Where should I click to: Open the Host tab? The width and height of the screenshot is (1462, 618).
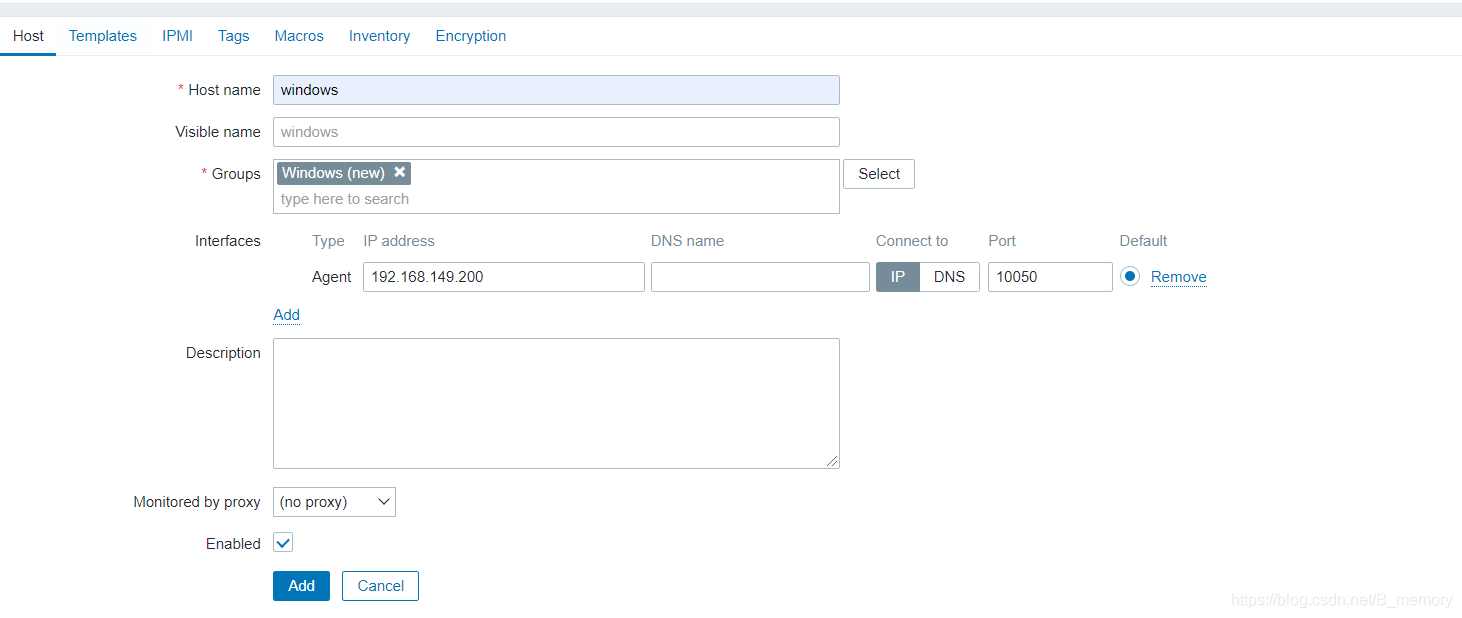click(x=28, y=36)
